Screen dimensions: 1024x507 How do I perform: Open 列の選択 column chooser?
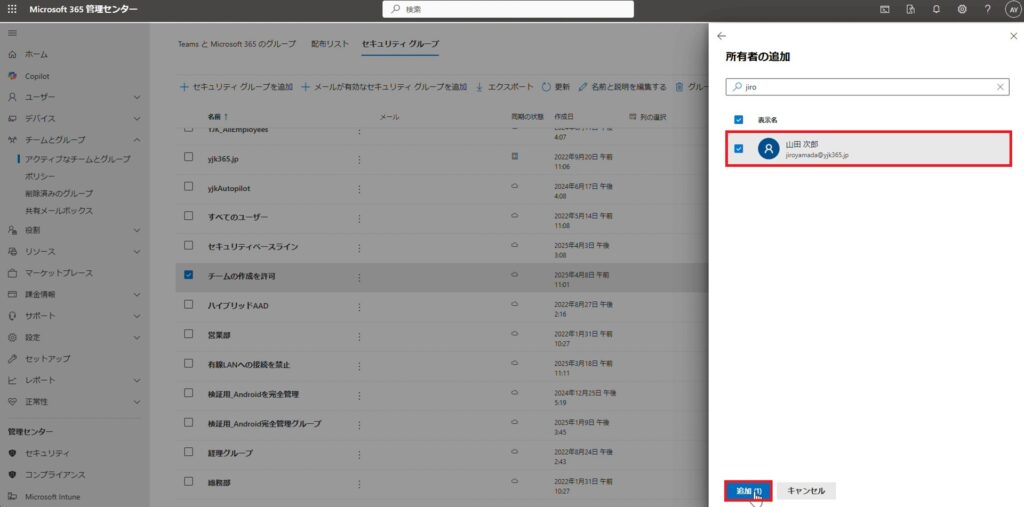coord(647,116)
